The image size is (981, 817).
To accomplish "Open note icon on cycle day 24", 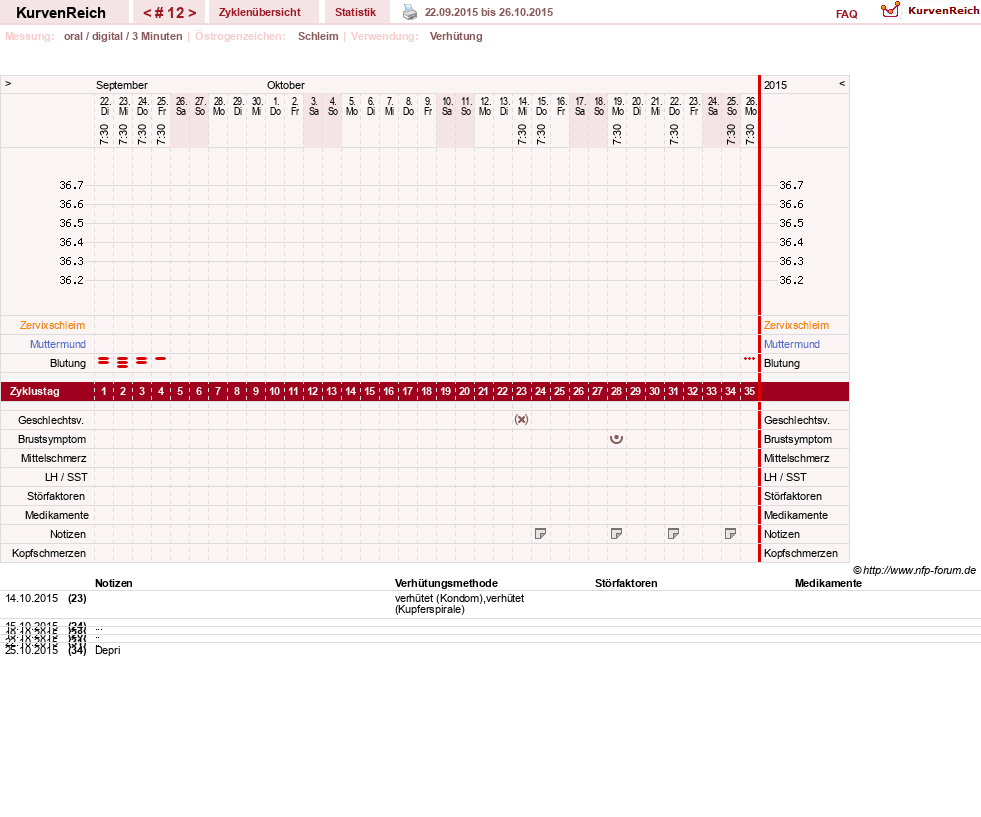I will tap(541, 534).
